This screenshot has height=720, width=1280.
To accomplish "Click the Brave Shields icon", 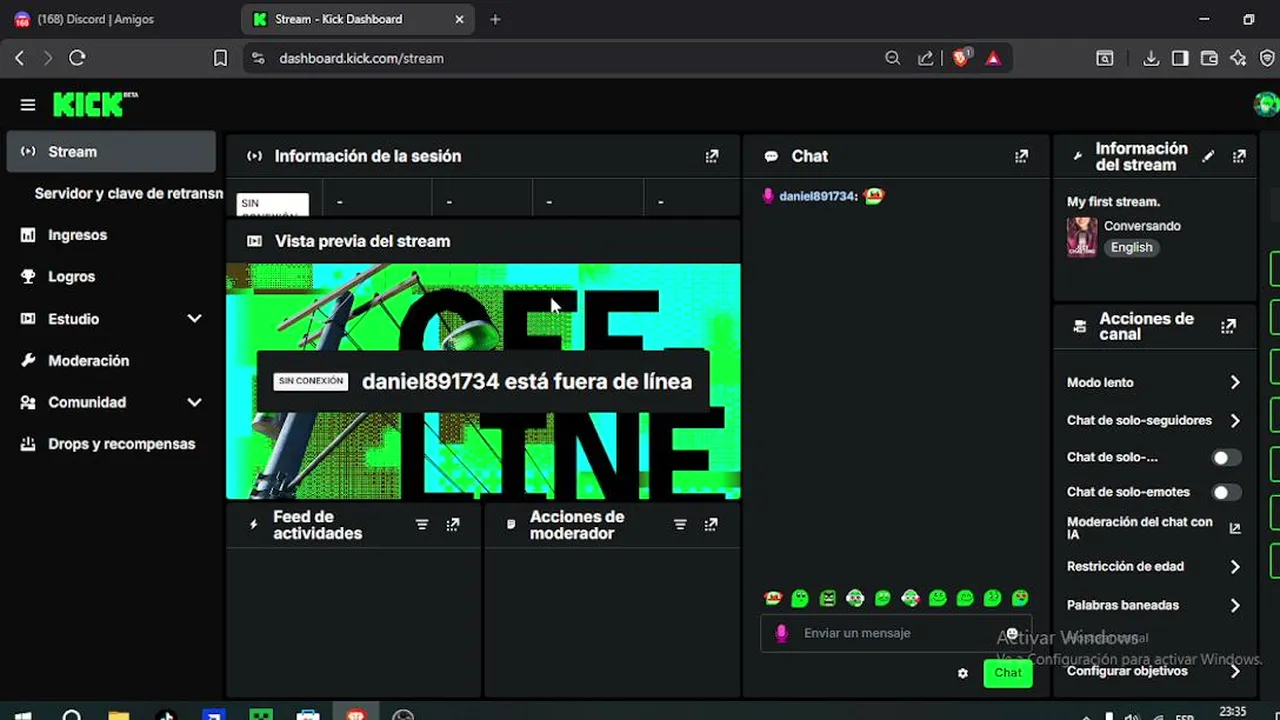I will [x=961, y=58].
